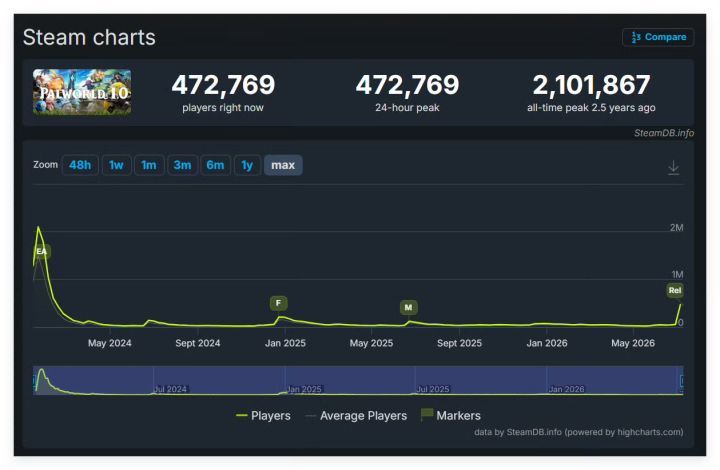Image resolution: width=720 pixels, height=470 pixels.
Task: Click the M marker flag
Action: [x=408, y=308]
